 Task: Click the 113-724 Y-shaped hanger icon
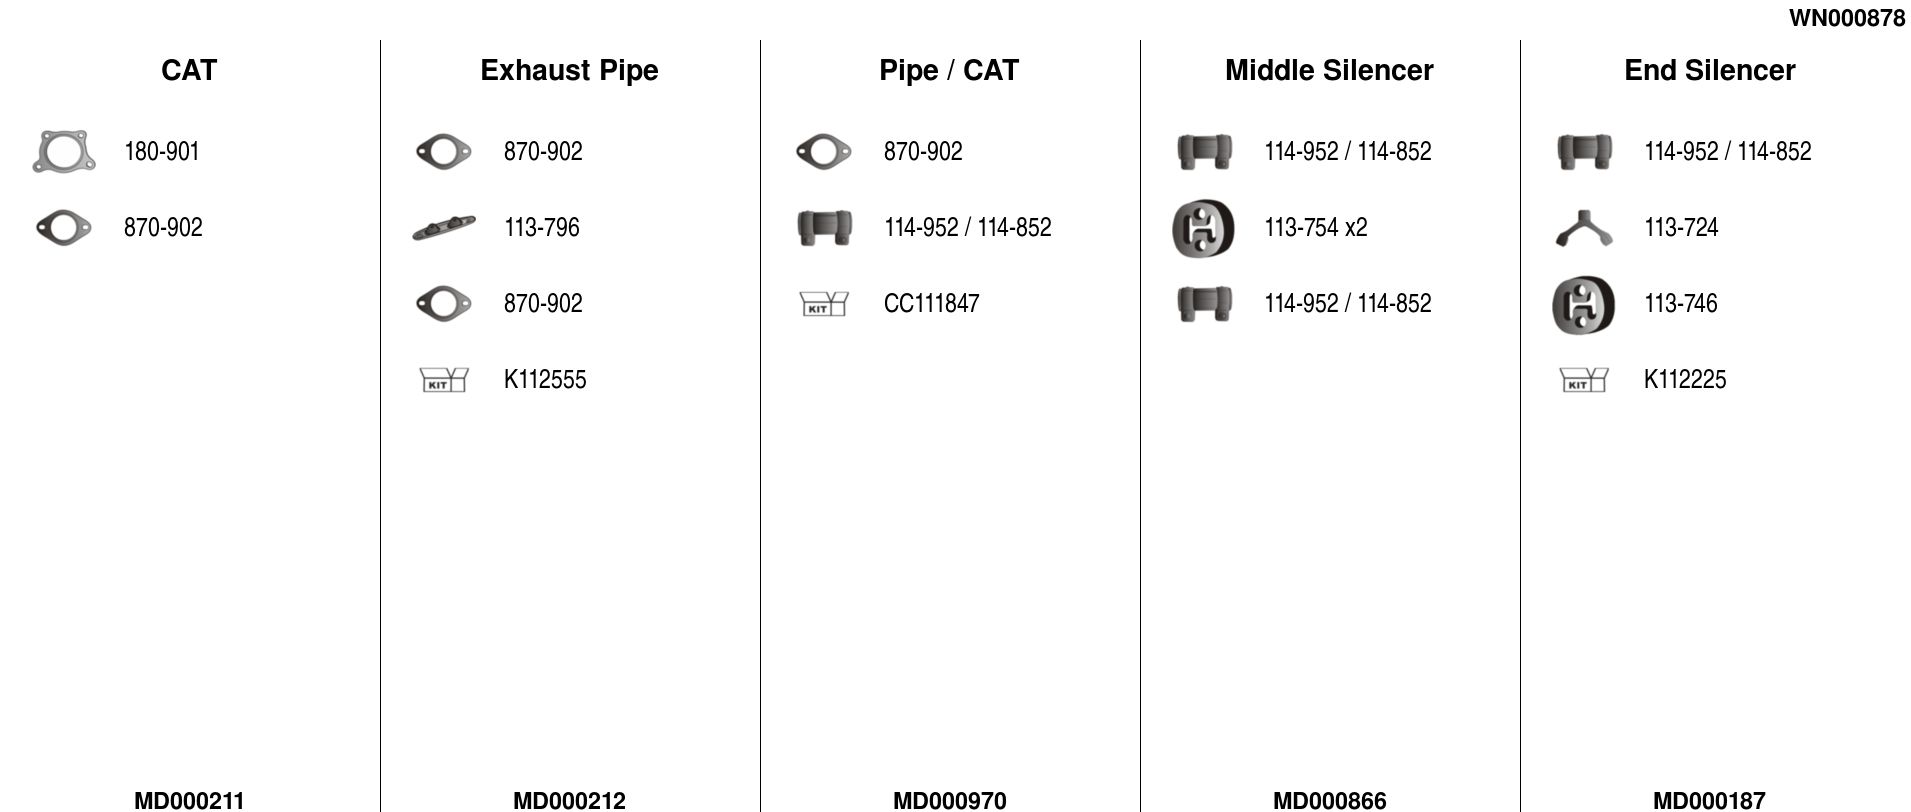[1584, 228]
